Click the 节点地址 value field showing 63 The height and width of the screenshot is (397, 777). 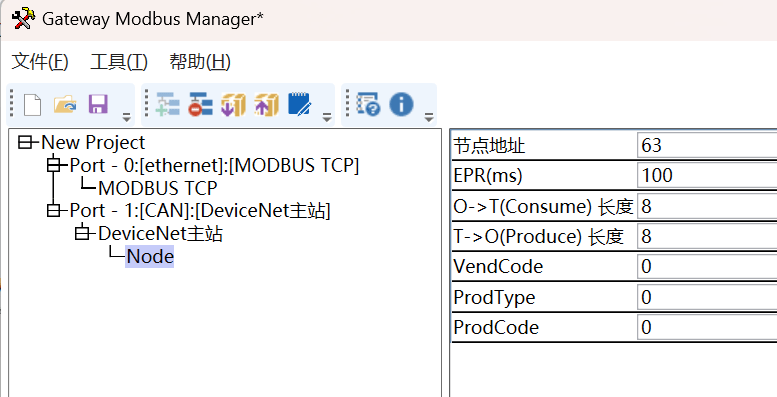(x=707, y=145)
